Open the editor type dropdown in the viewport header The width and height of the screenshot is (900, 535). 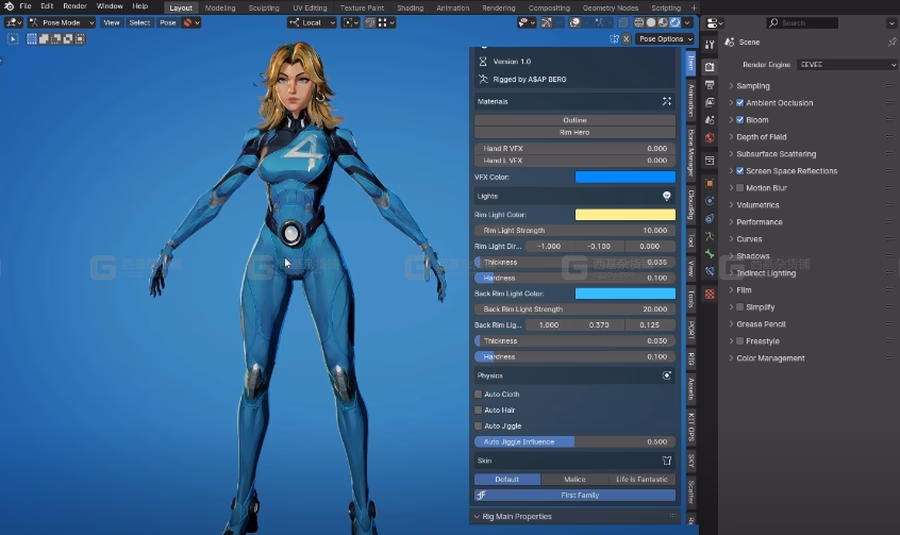coord(13,23)
